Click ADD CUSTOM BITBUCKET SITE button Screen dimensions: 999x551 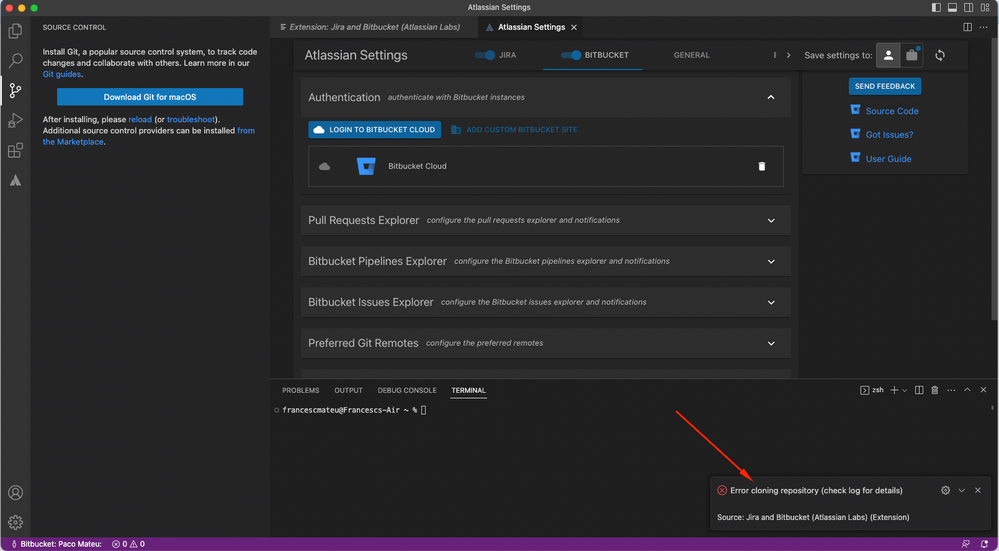[x=514, y=130]
